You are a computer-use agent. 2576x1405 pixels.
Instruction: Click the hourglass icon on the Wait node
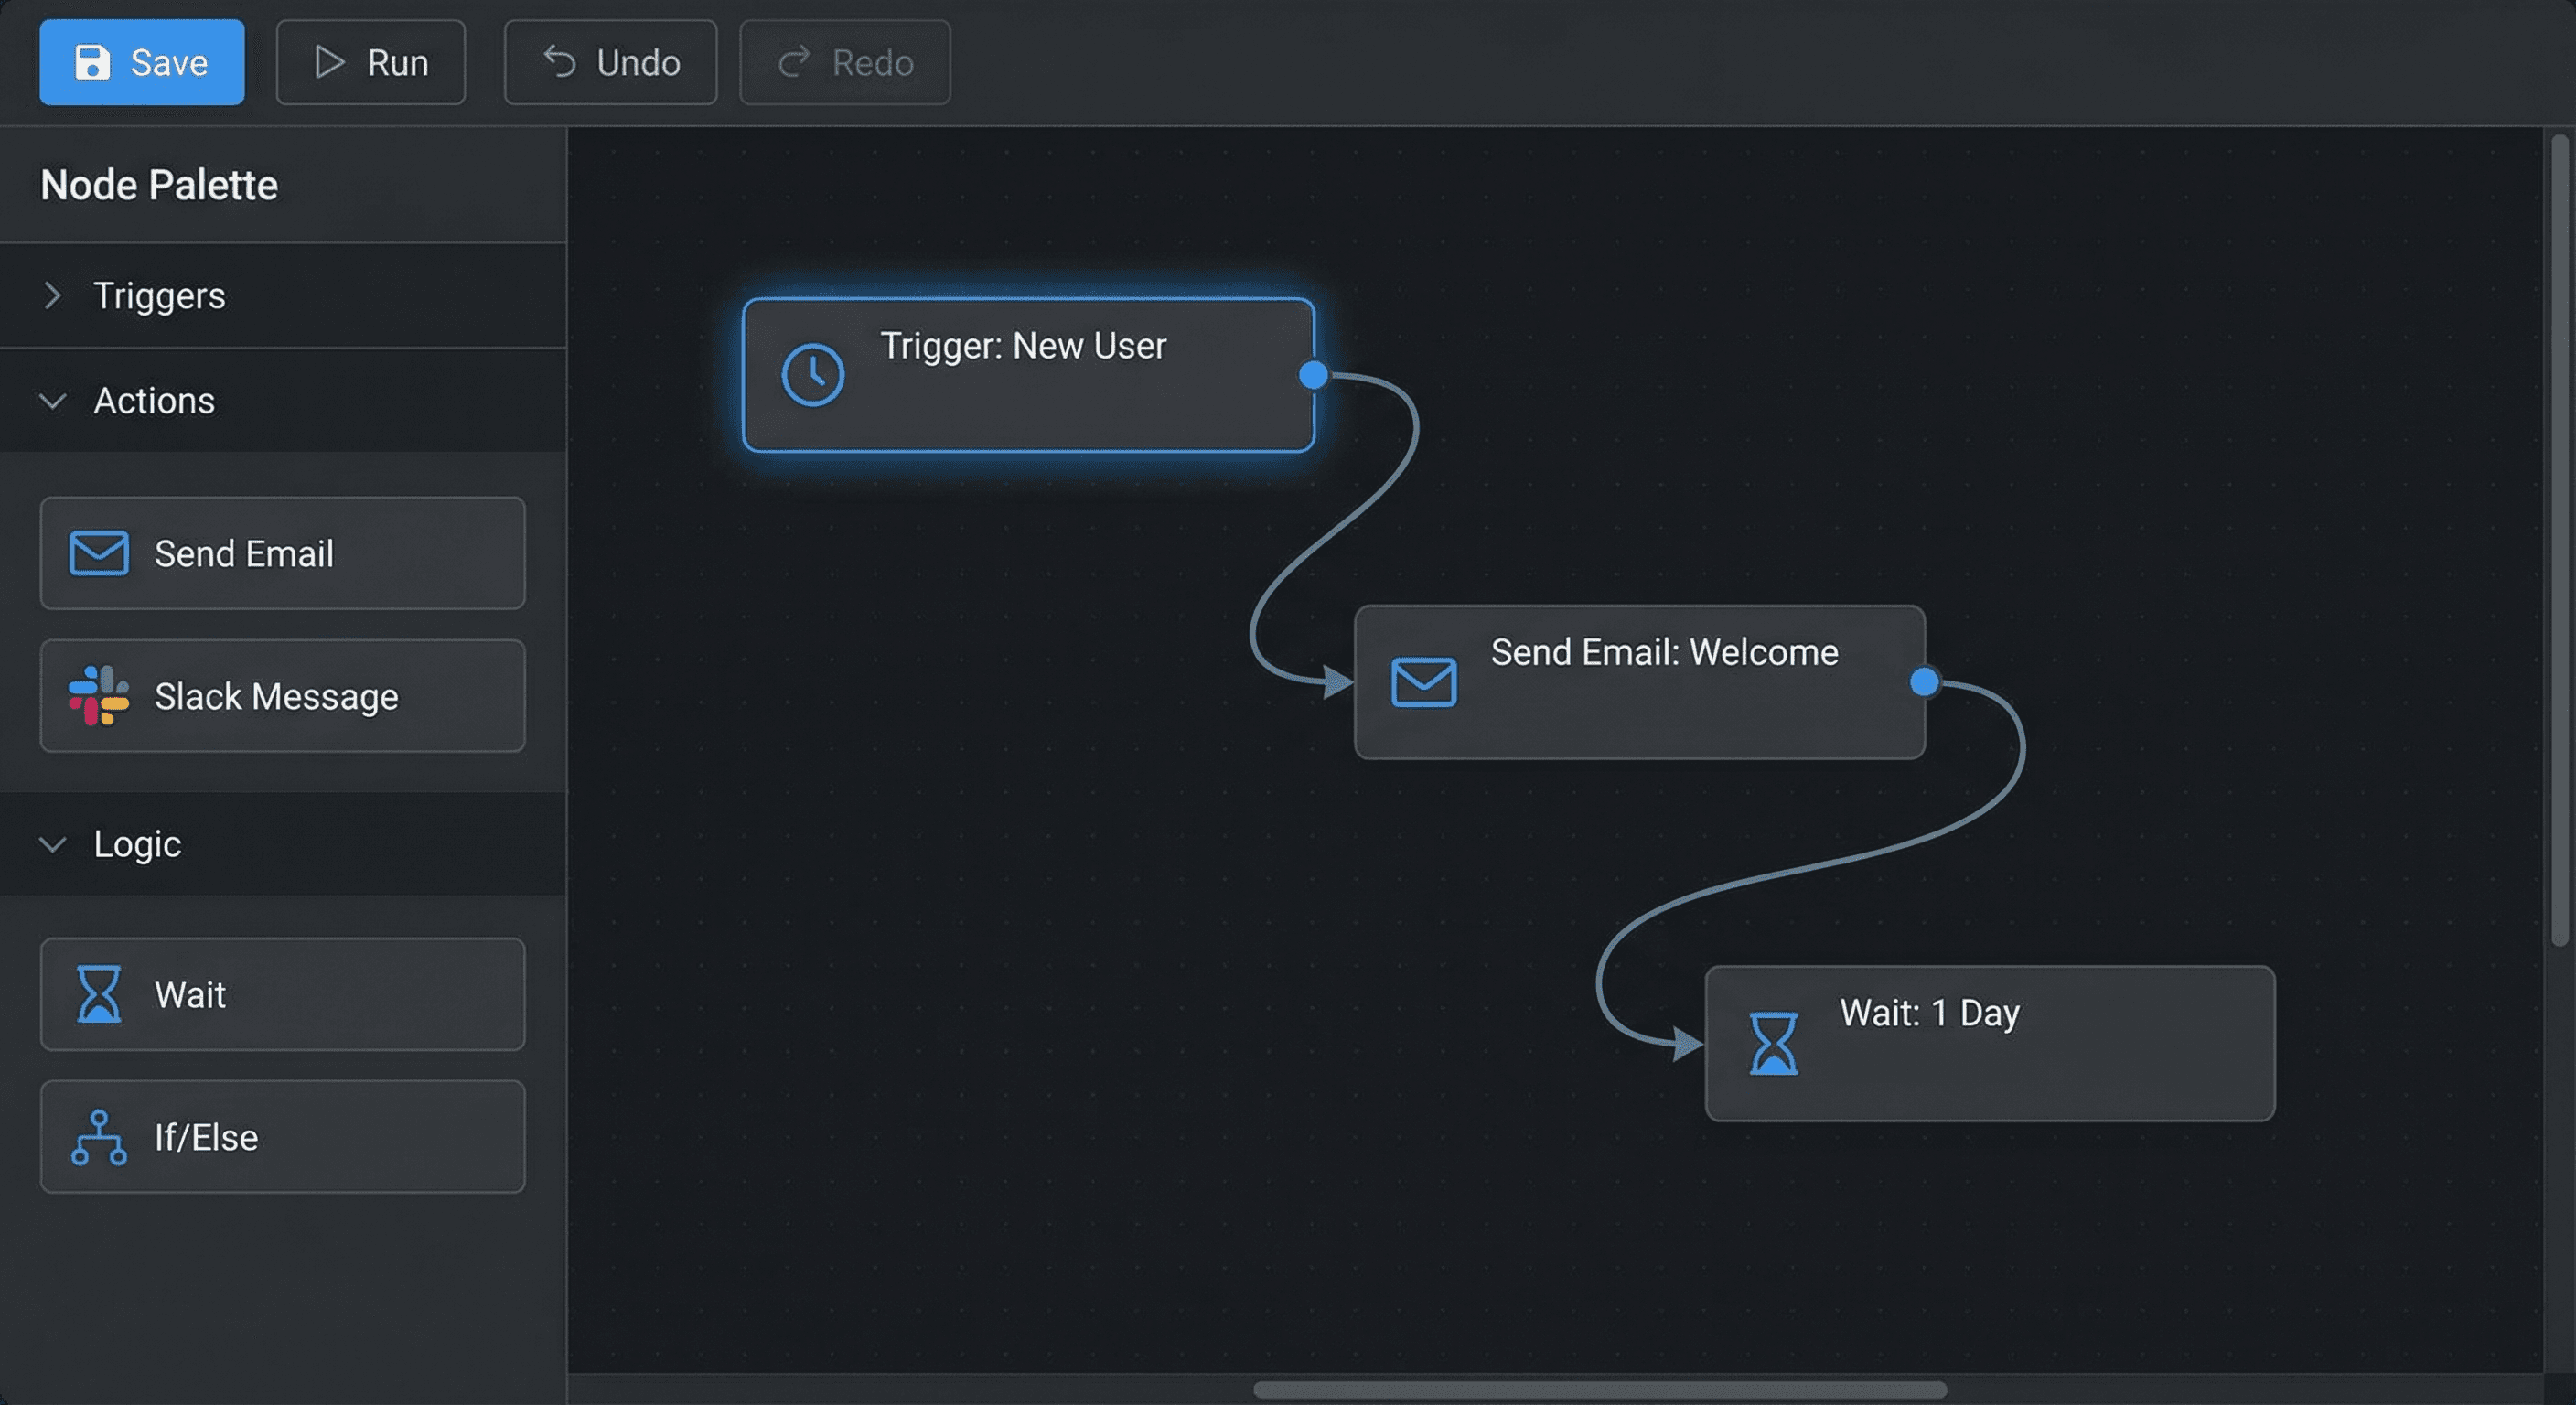[99, 994]
